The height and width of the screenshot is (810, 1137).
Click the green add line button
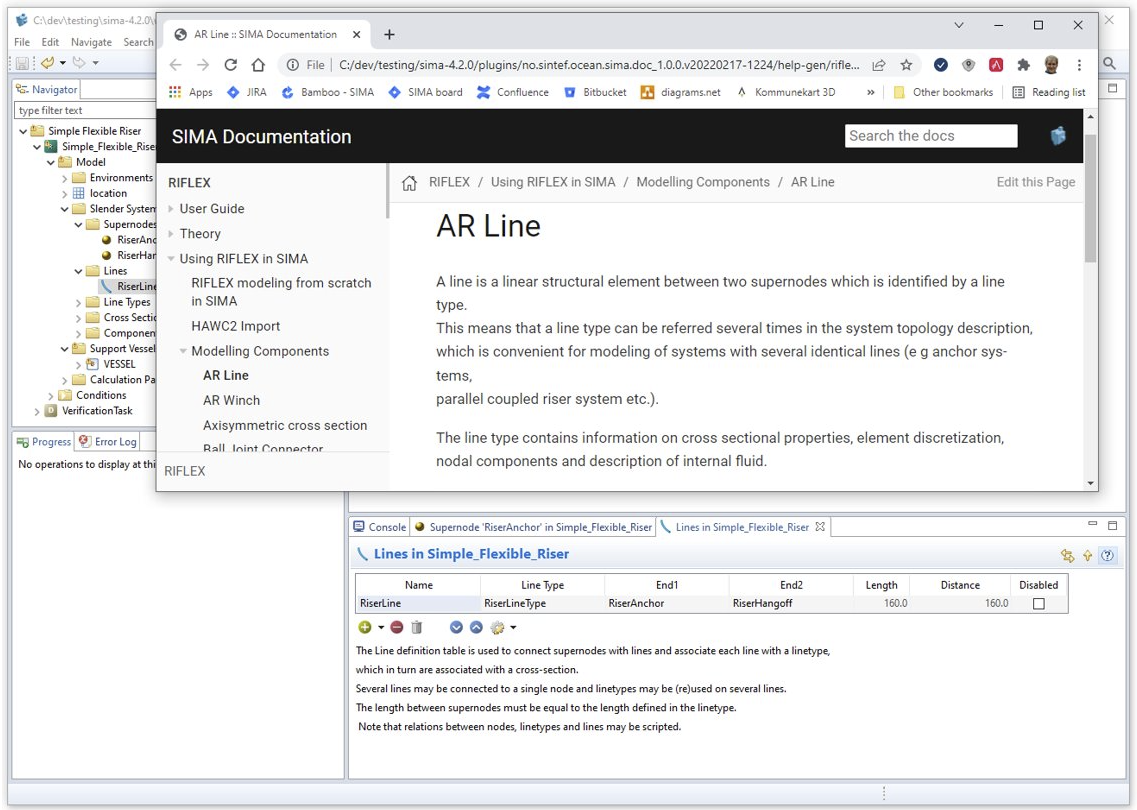click(x=365, y=627)
